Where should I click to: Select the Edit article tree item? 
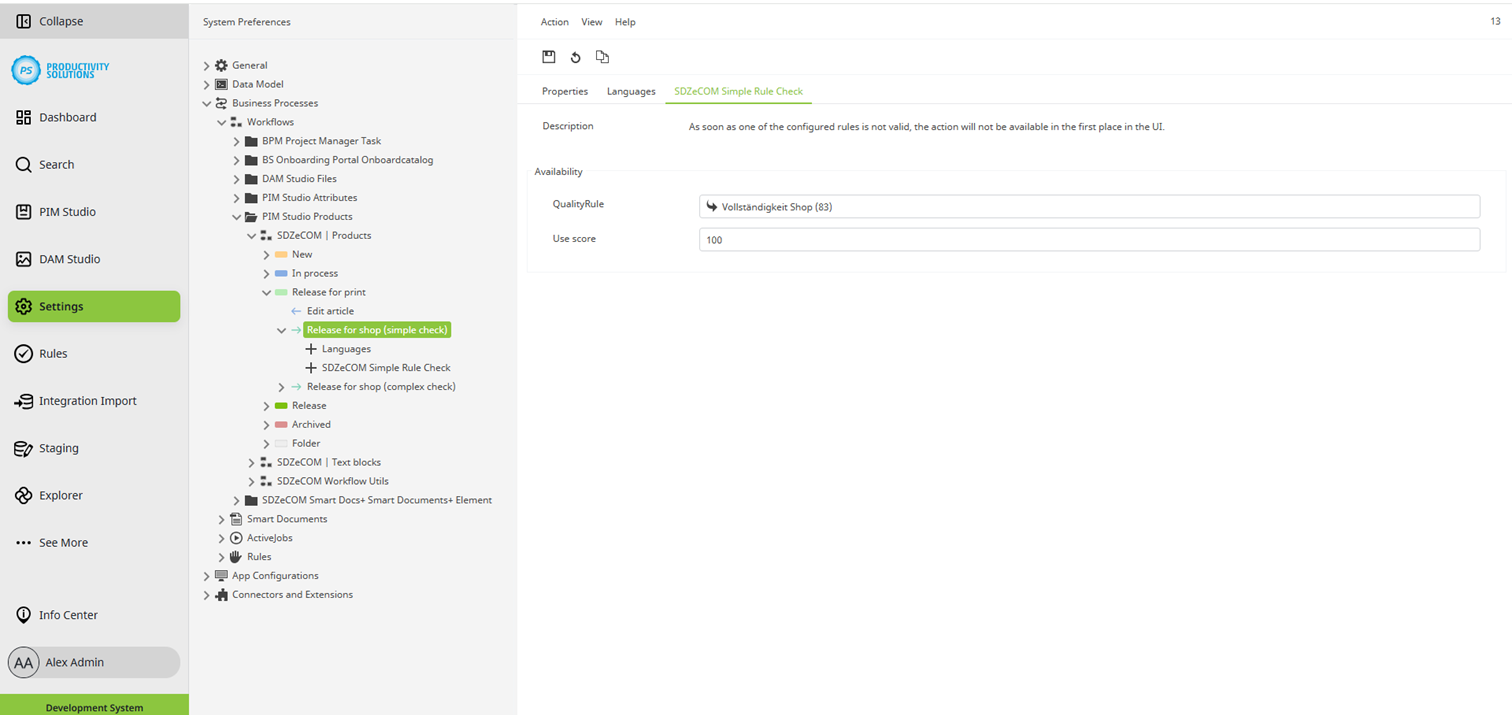click(330, 311)
